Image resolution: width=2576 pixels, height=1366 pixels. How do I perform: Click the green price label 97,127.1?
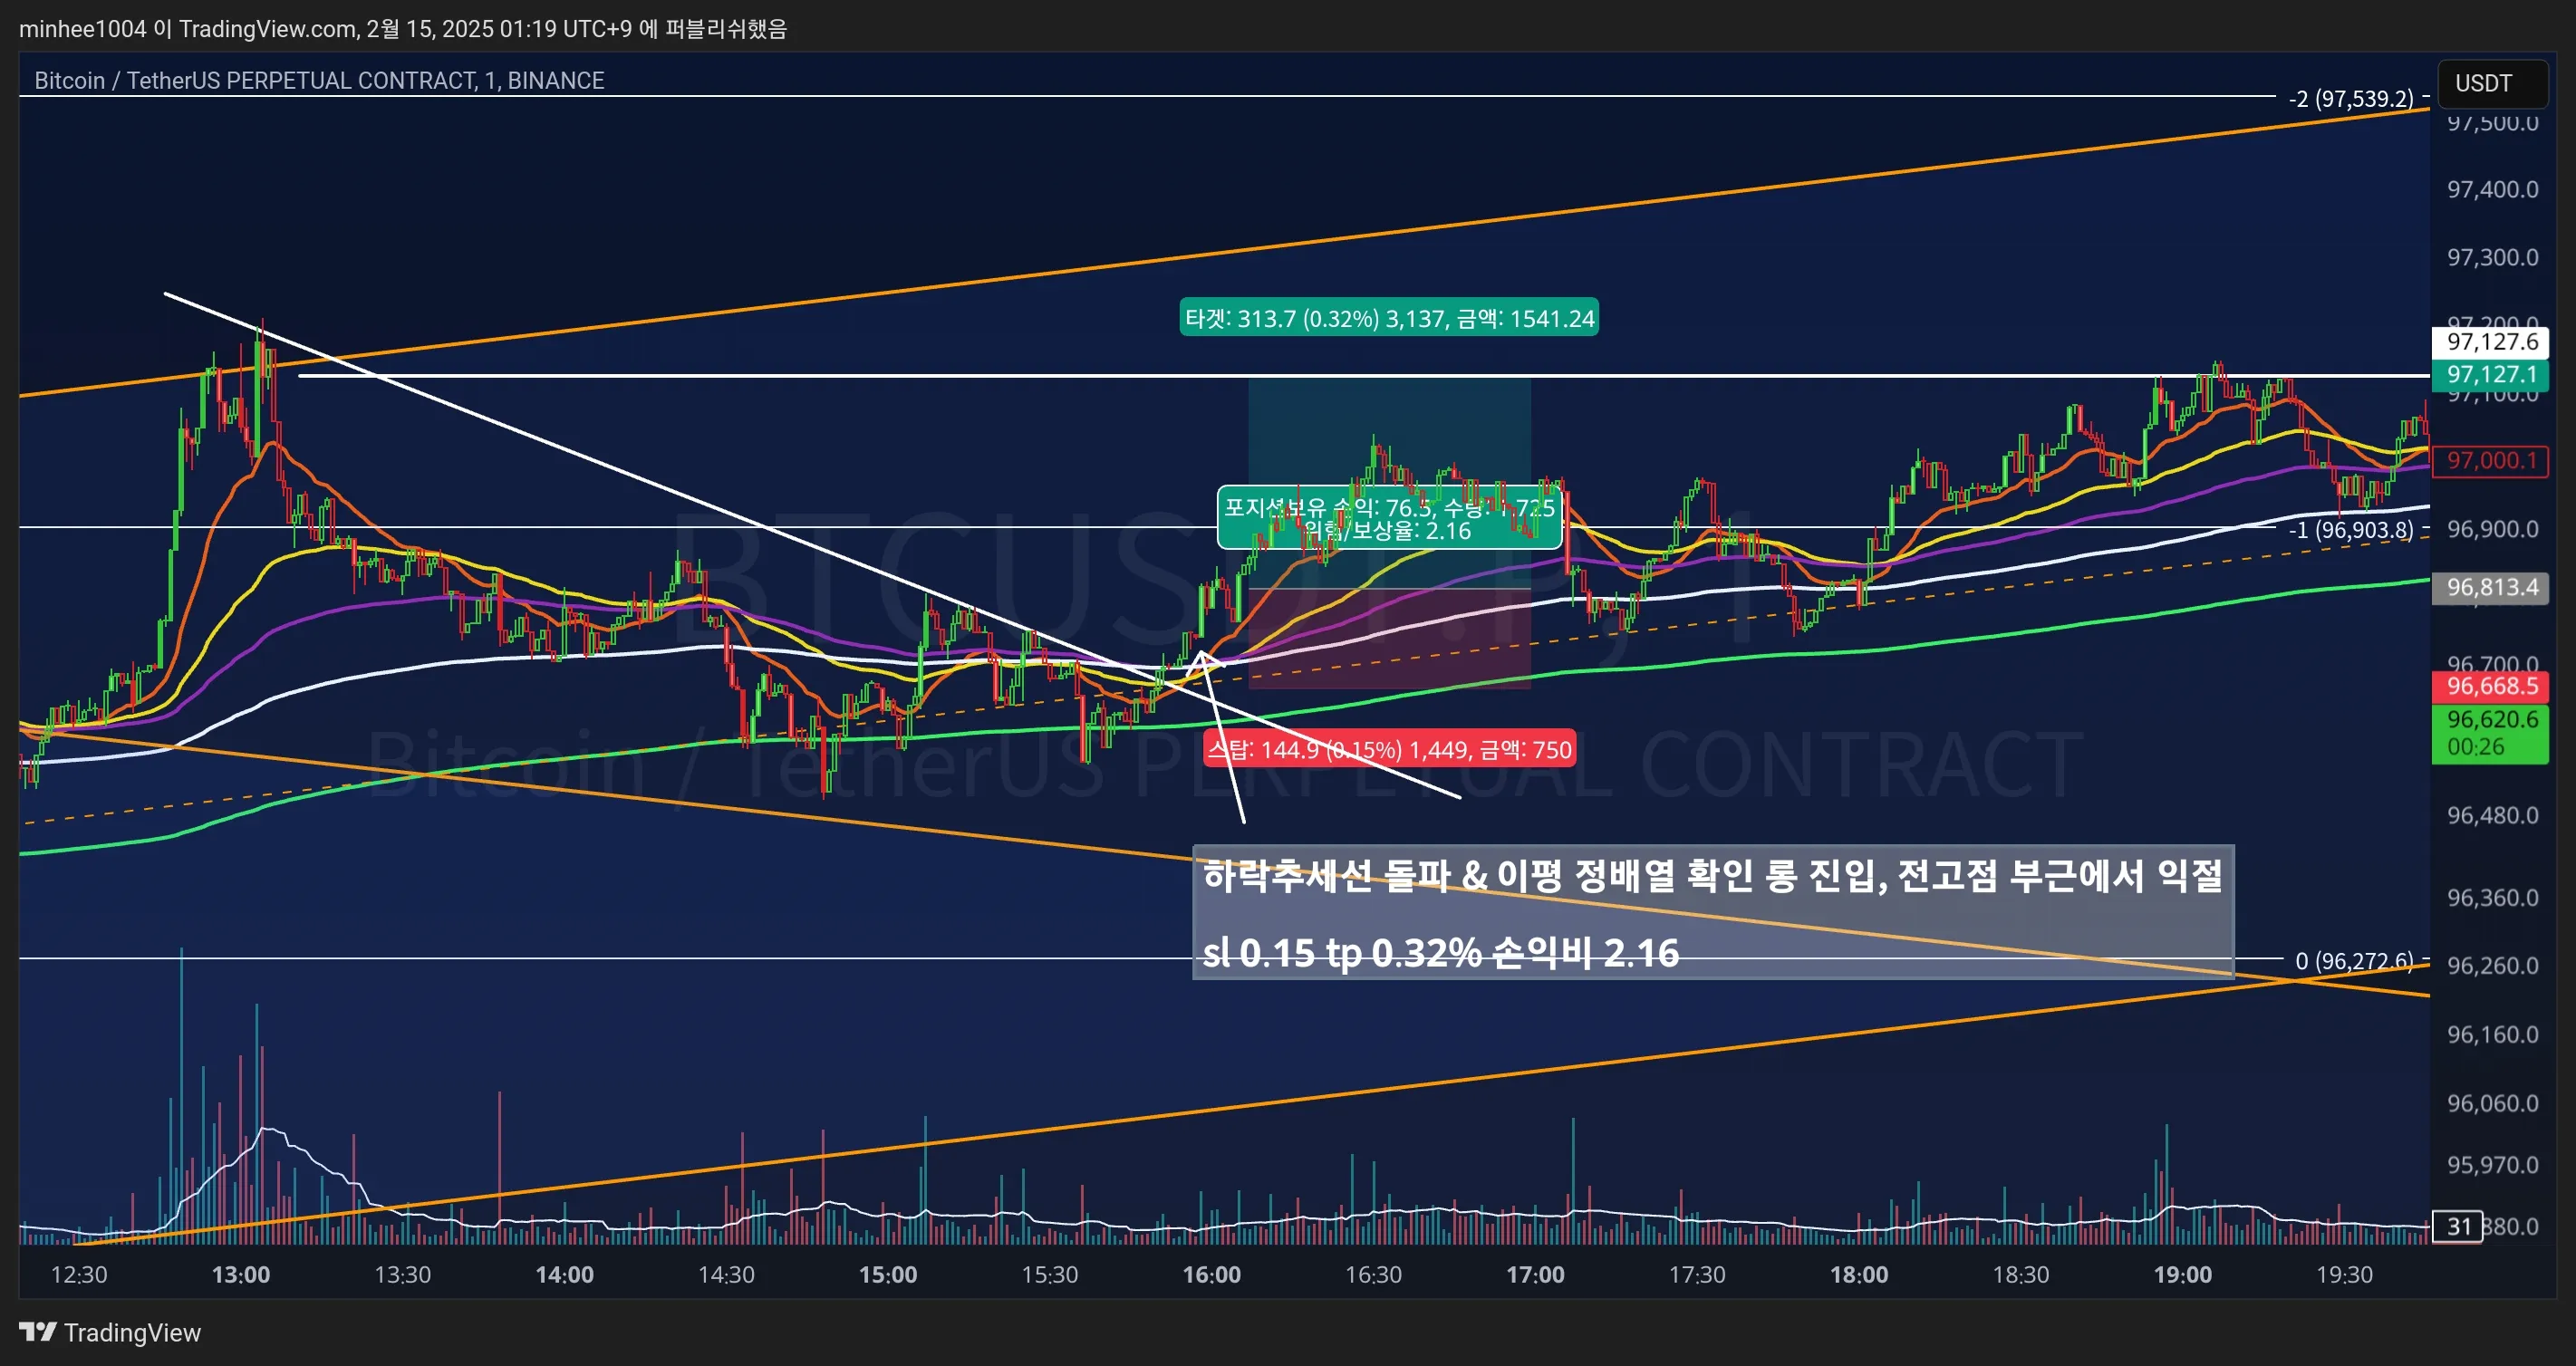2491,375
